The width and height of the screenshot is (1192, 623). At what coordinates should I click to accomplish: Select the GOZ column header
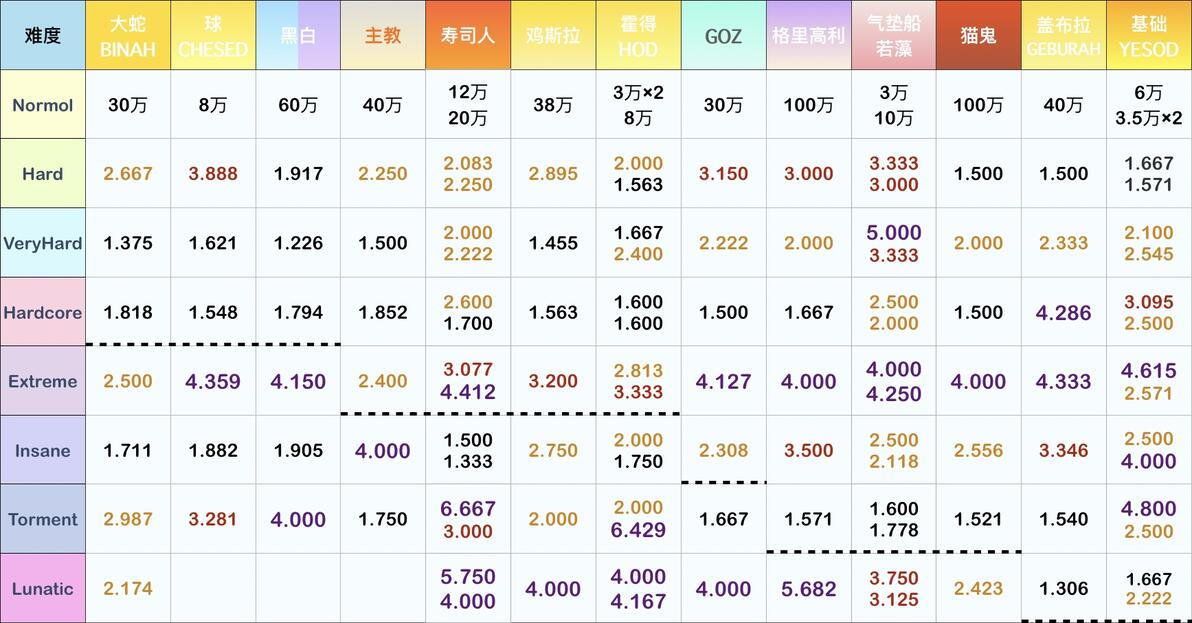723,36
